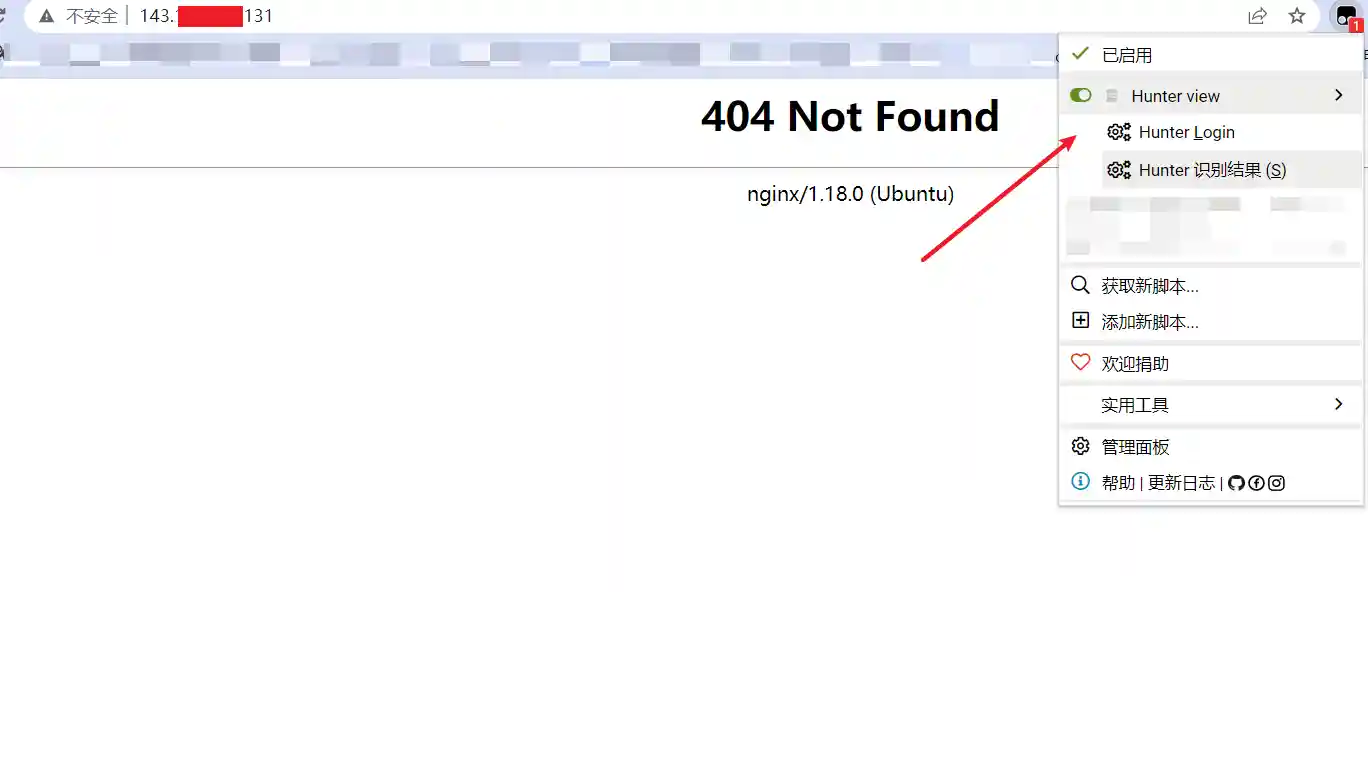Image resolution: width=1368 pixels, height=770 pixels.
Task: Open the 更新日志 changelog link
Action: (1181, 483)
